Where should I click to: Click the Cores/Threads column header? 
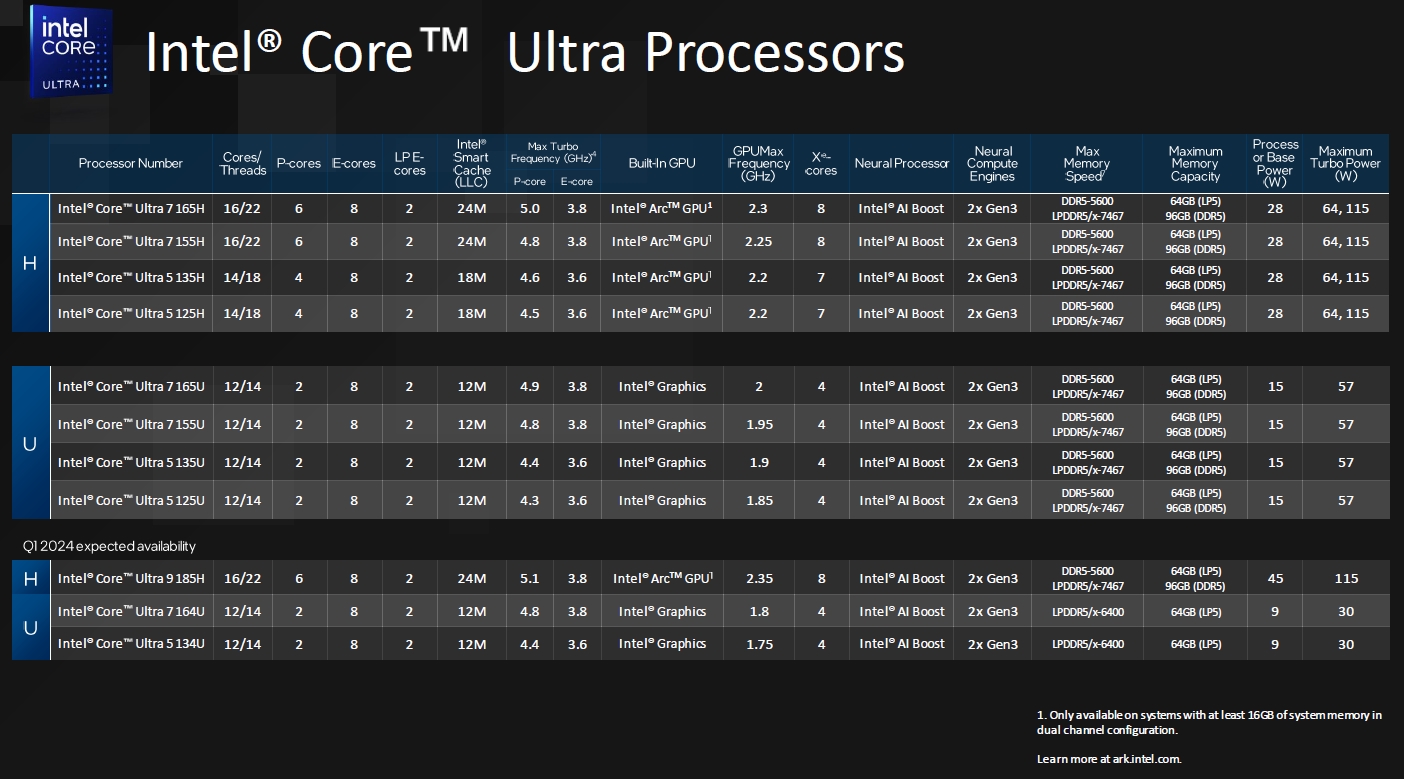point(242,163)
